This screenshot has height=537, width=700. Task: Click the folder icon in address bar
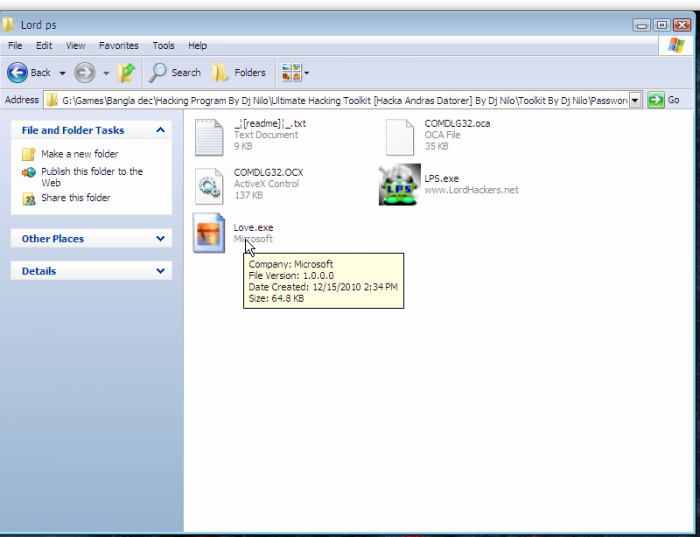(52, 100)
